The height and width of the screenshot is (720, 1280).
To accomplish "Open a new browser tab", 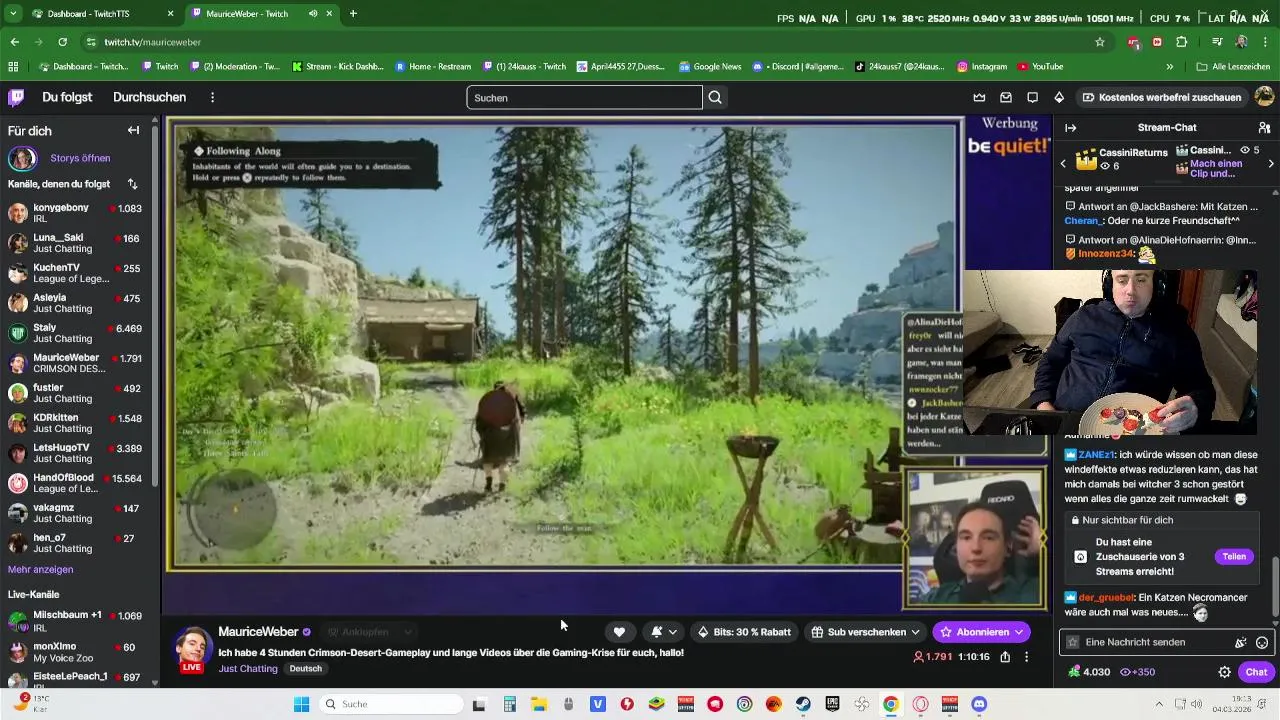I will (x=353, y=14).
